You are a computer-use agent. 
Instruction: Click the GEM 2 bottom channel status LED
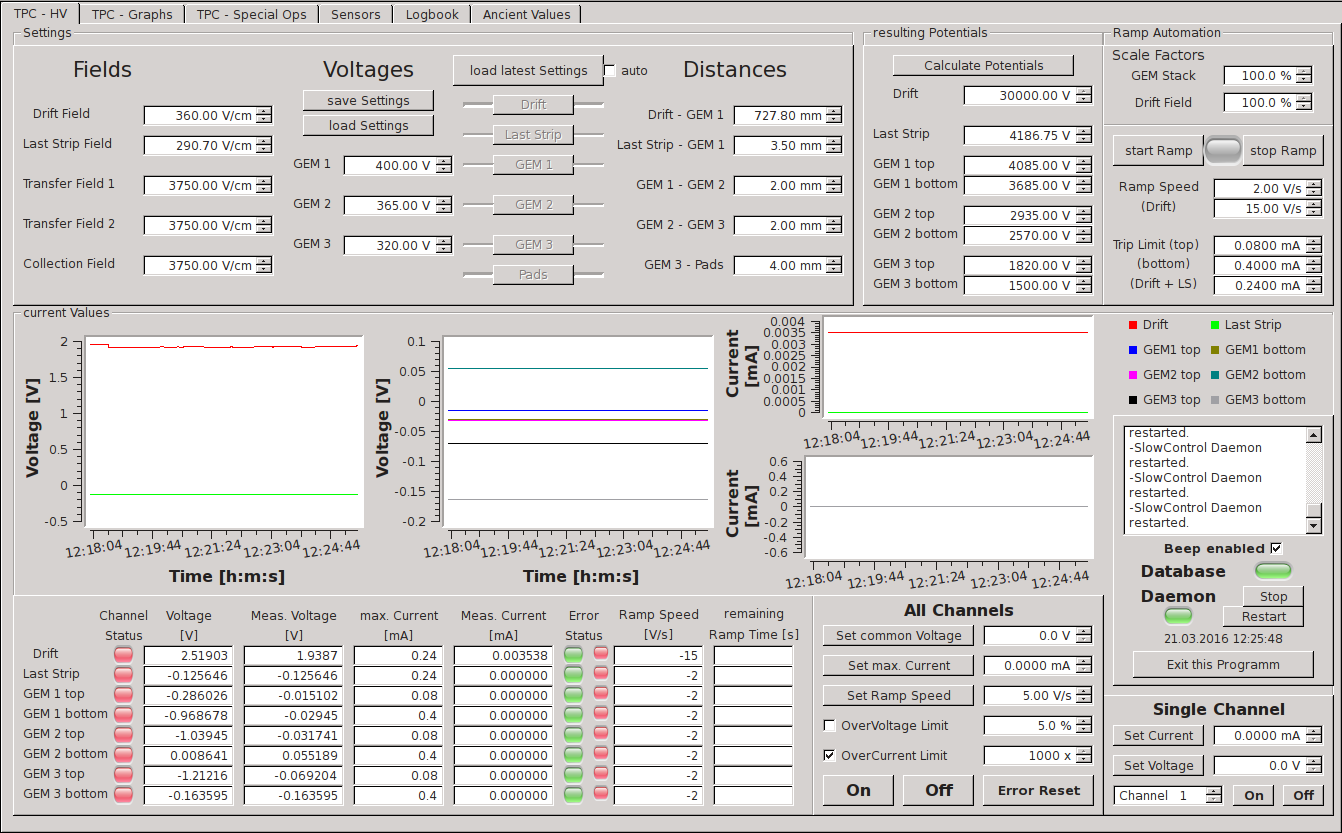tap(123, 755)
